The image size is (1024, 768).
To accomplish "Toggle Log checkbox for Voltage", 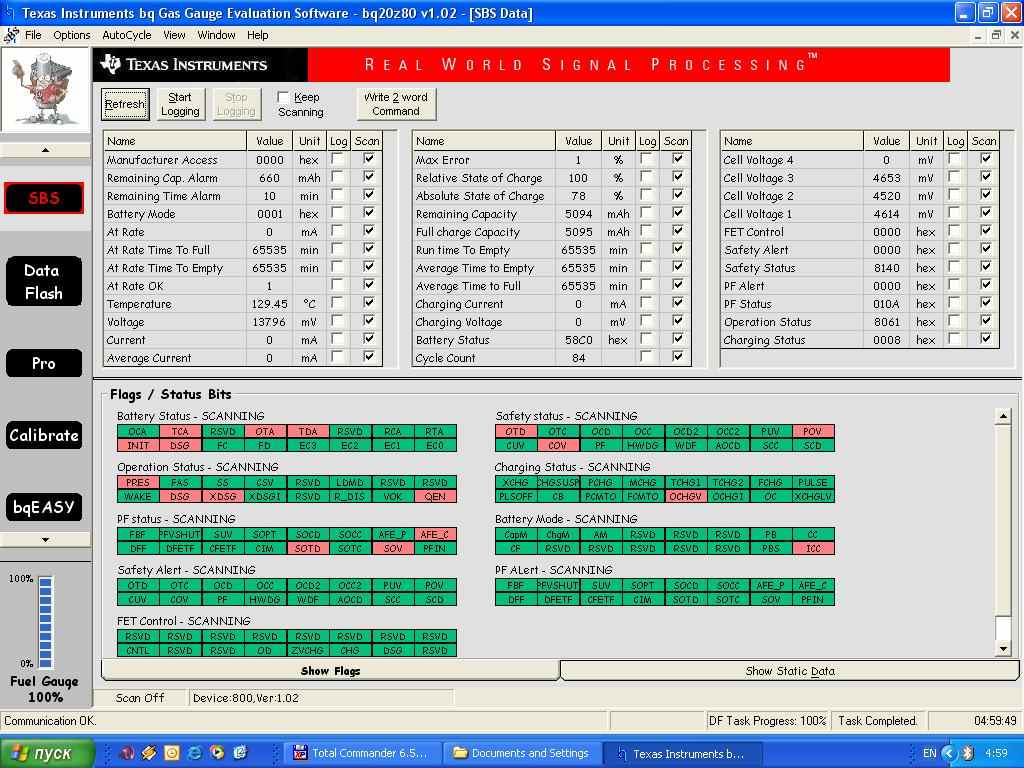I will 337,321.
